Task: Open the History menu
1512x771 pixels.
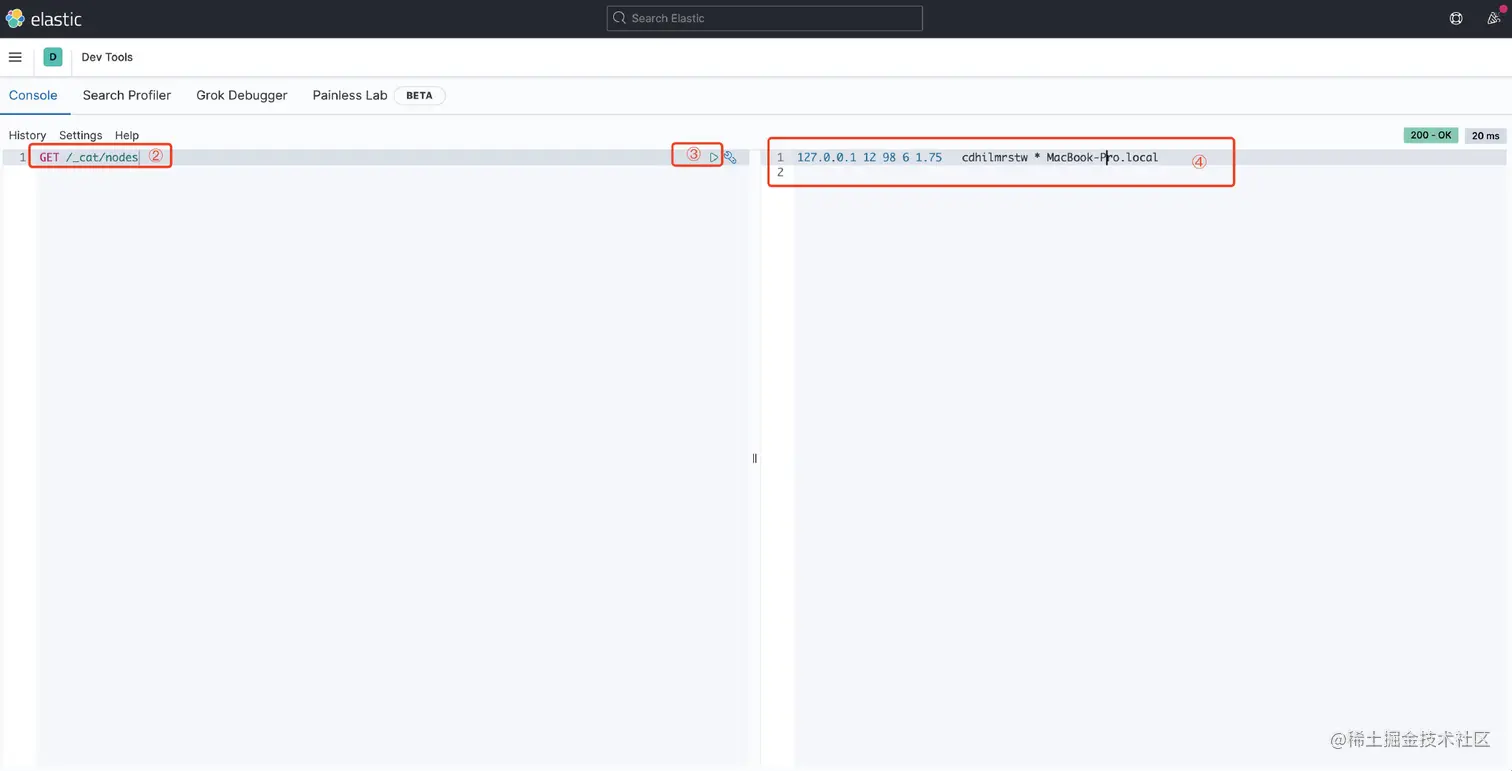Action: 27,135
